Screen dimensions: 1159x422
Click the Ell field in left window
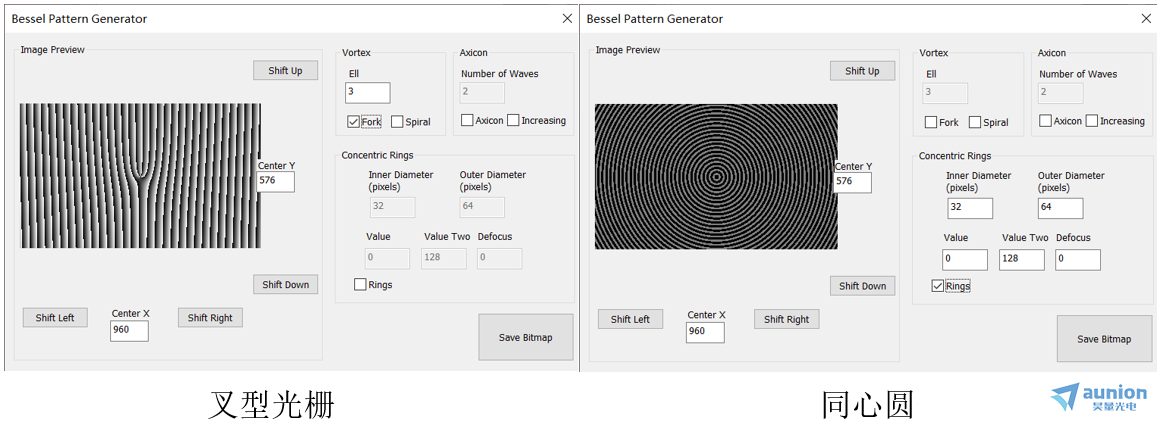click(x=367, y=92)
